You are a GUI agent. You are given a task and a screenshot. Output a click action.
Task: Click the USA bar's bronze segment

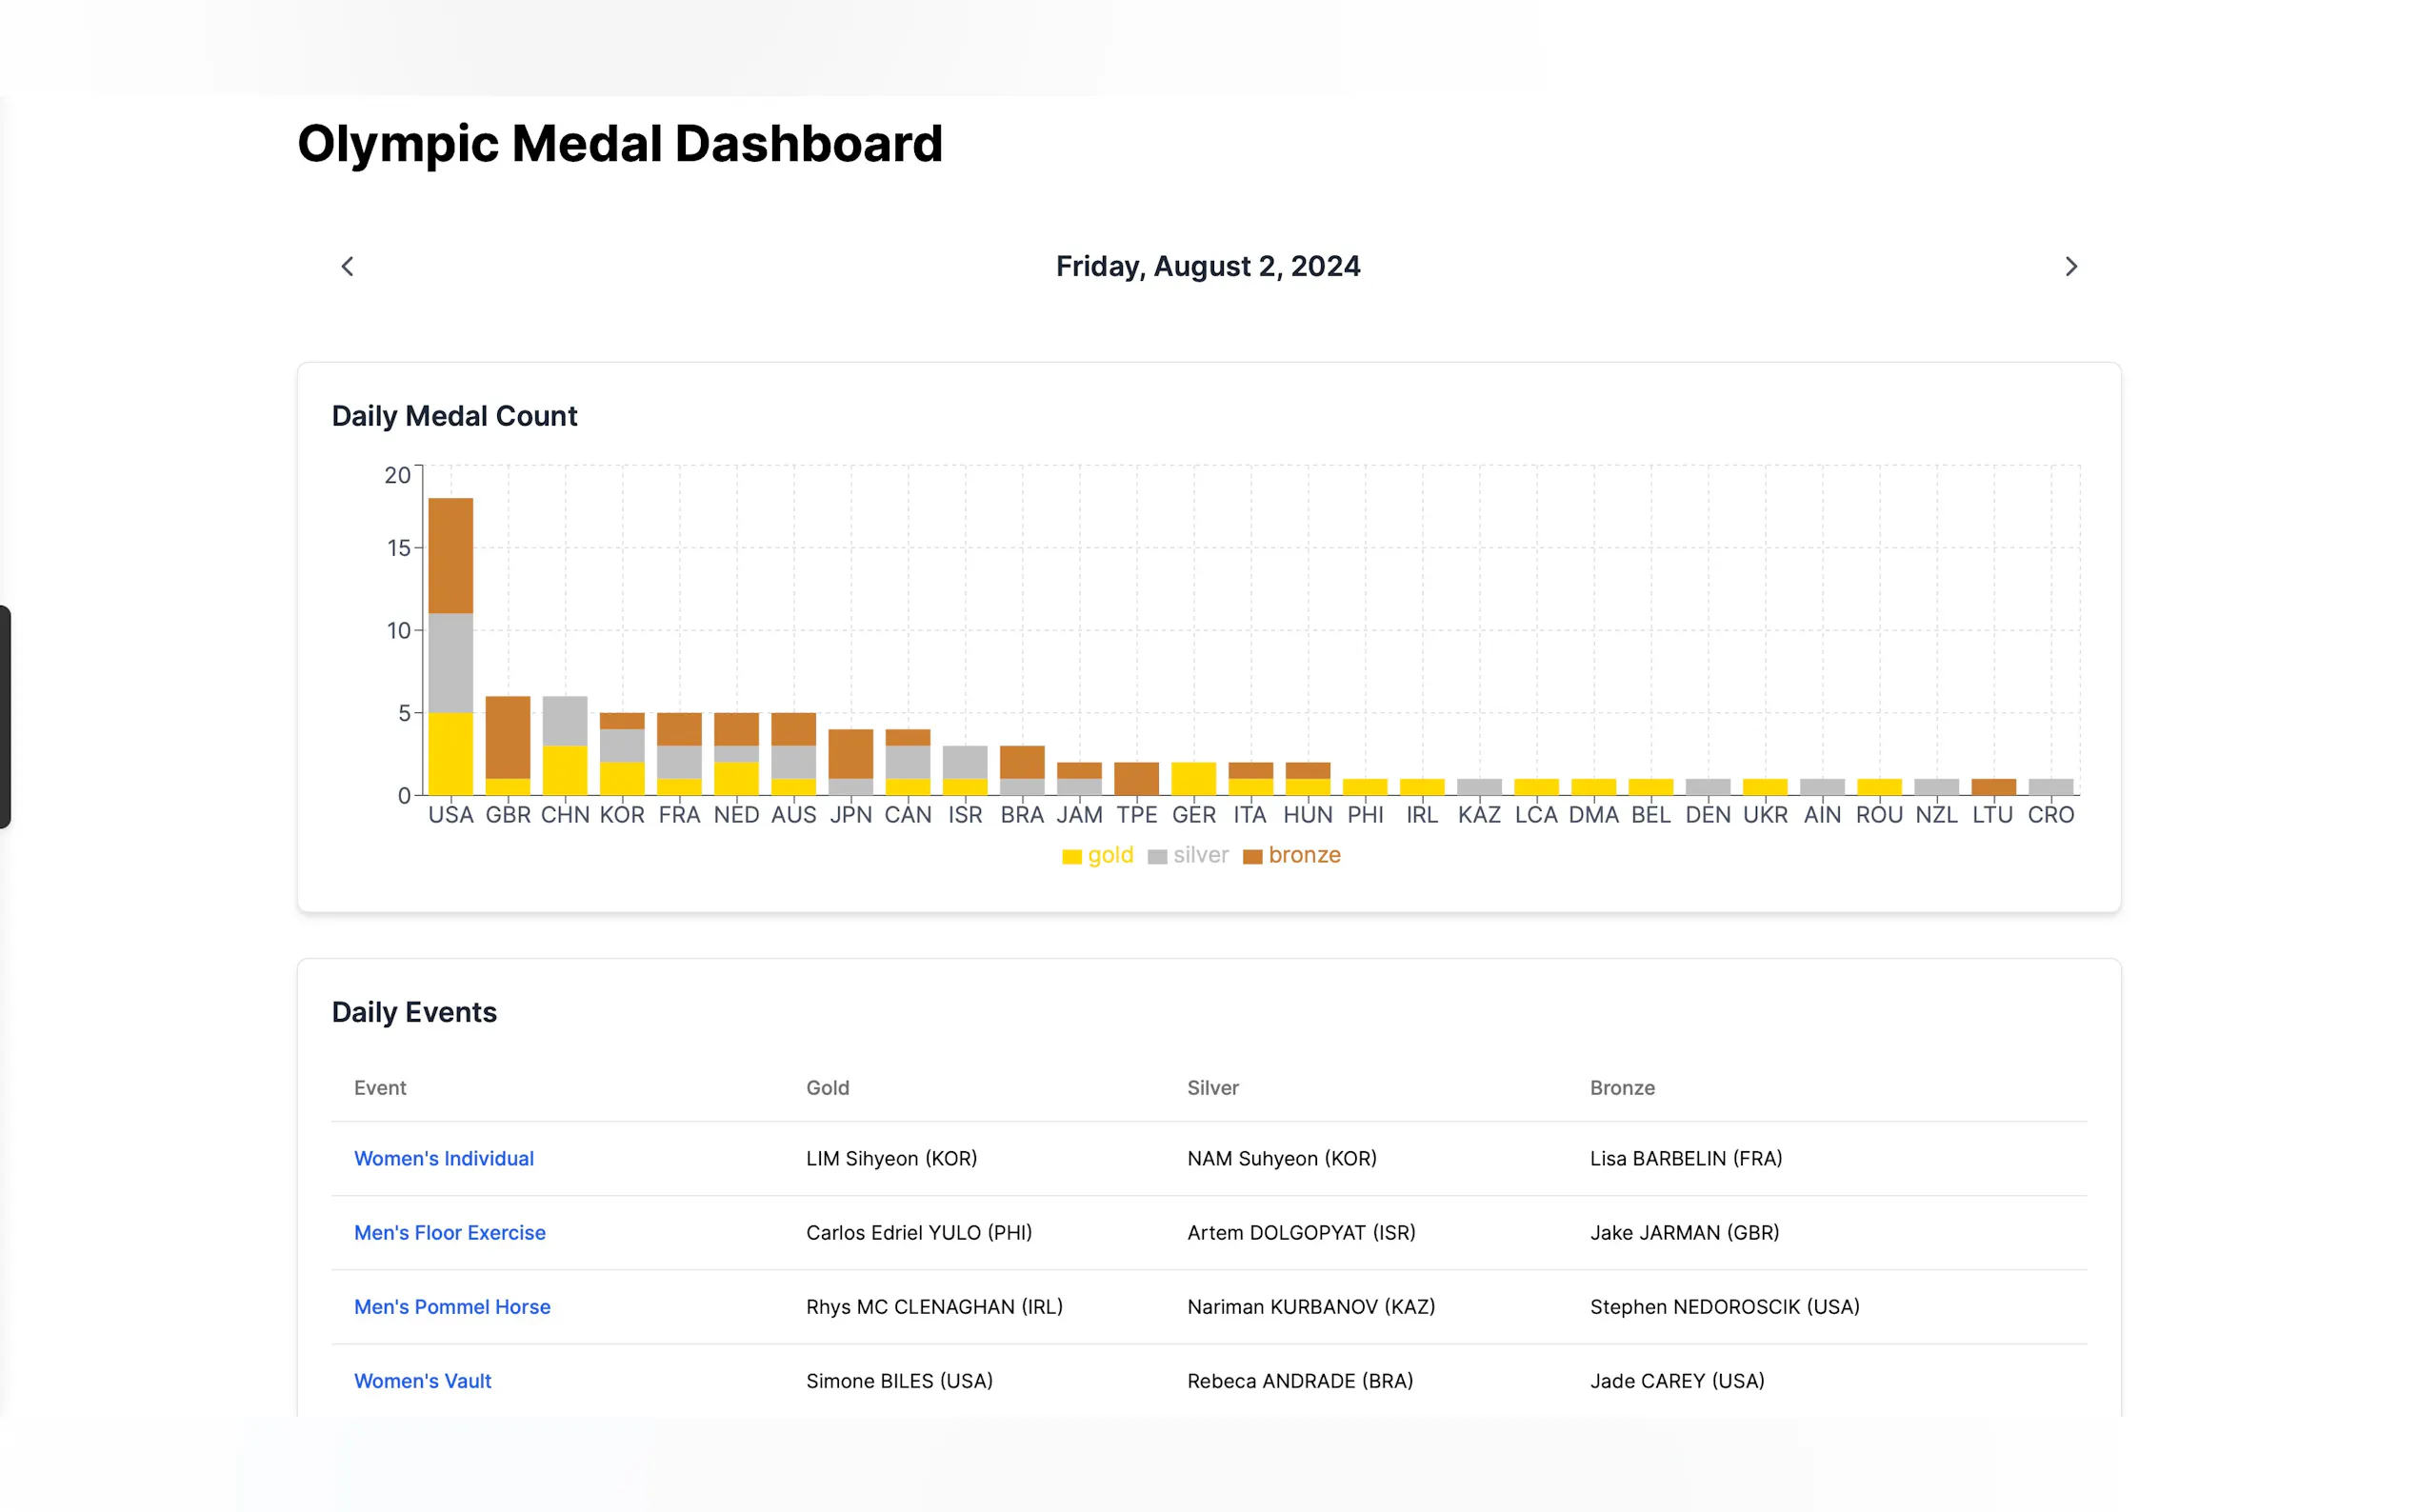pos(450,555)
